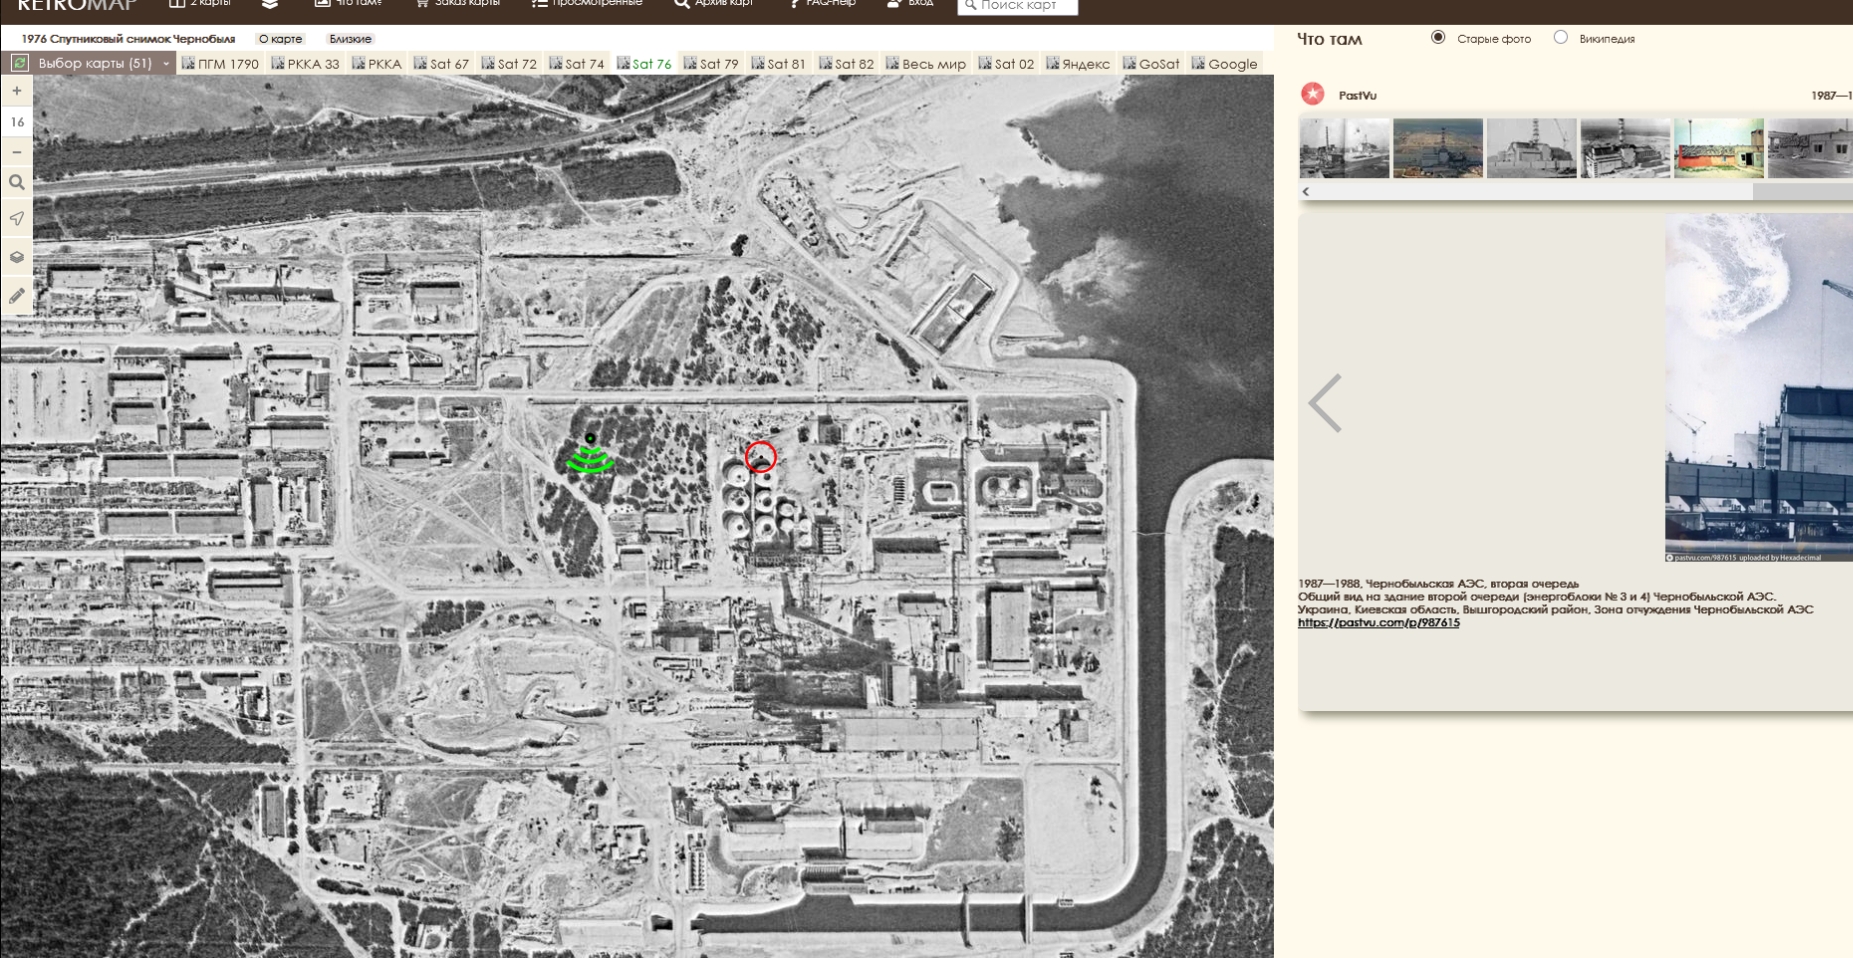Open the first black-and-white photo thumbnail
The height and width of the screenshot is (958, 1853).
coord(1344,148)
